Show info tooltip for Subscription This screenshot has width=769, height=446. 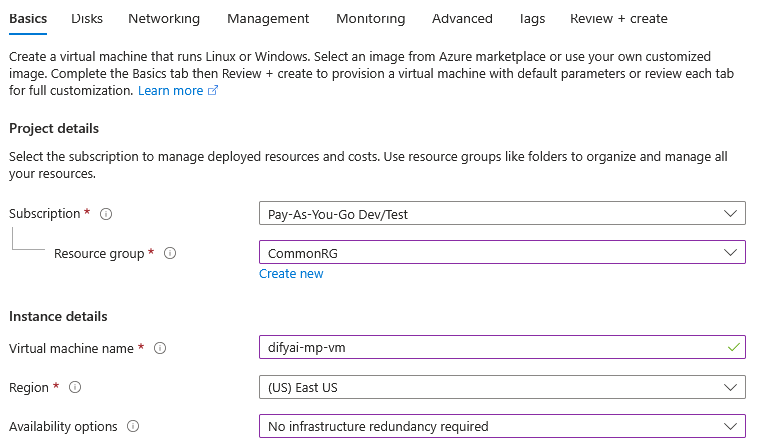[x=106, y=214]
